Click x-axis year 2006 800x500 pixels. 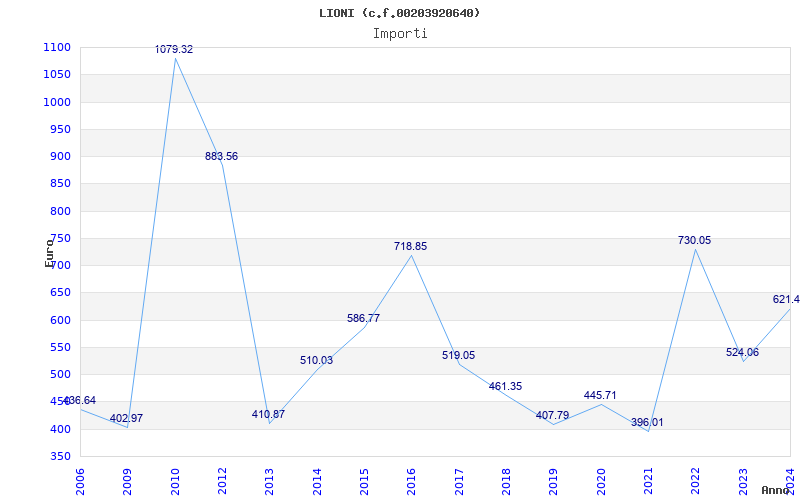(x=80, y=482)
